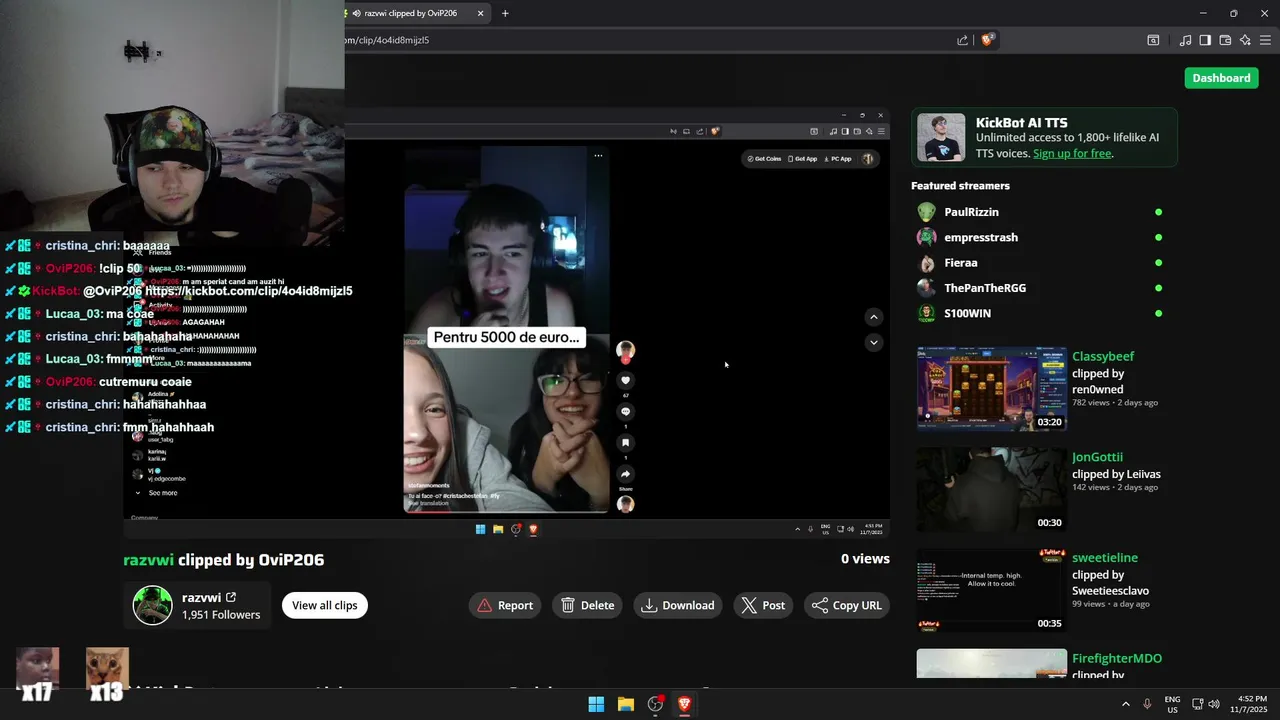
Task: Click the Brave icon in taskbar
Action: [685, 704]
